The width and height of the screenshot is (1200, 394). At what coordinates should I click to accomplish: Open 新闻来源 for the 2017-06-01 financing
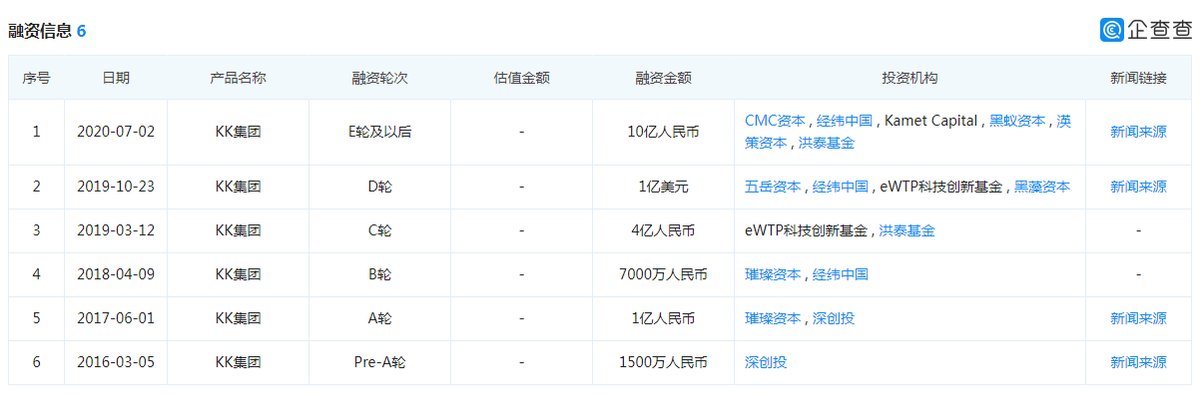1138,318
